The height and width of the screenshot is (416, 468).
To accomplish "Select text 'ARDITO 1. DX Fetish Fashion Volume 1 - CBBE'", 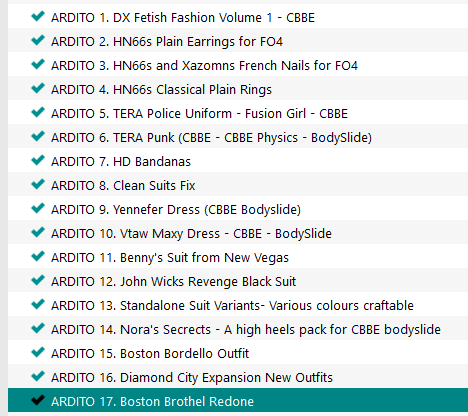I will point(183,18).
